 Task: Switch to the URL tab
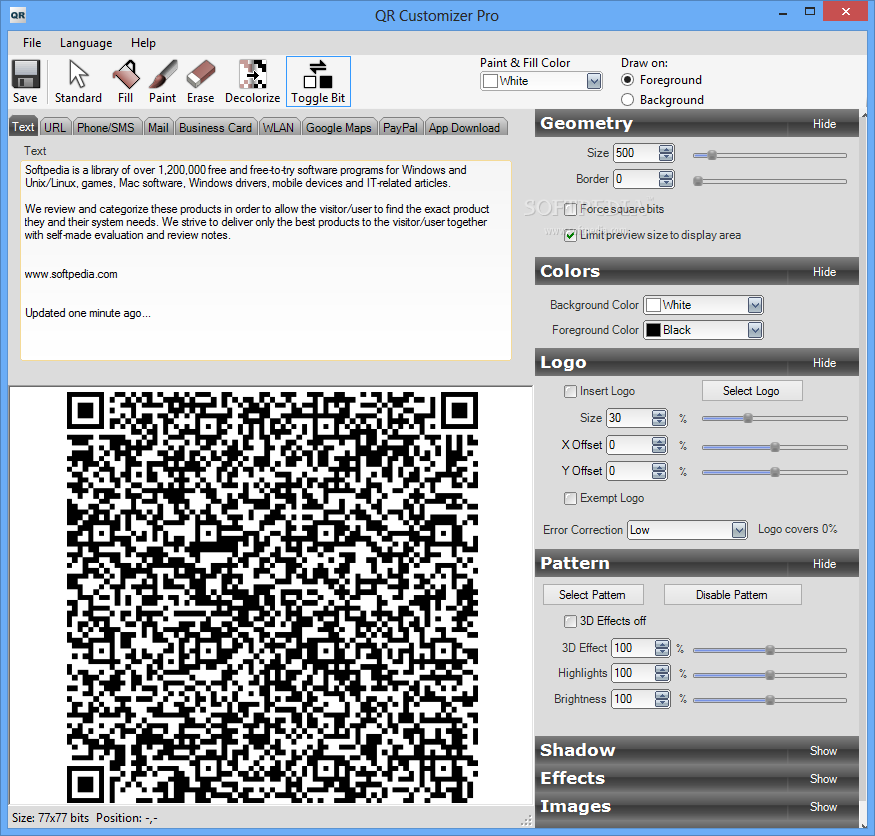pos(55,128)
